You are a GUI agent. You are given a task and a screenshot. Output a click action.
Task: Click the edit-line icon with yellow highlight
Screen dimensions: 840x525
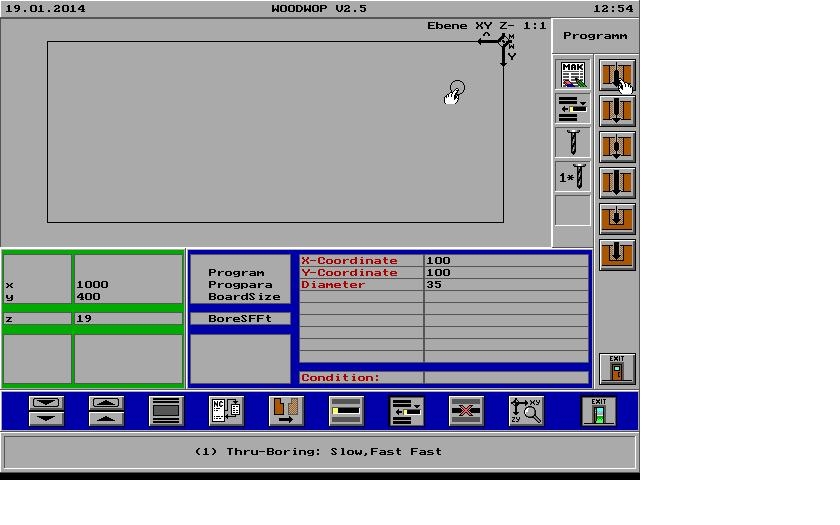346,411
